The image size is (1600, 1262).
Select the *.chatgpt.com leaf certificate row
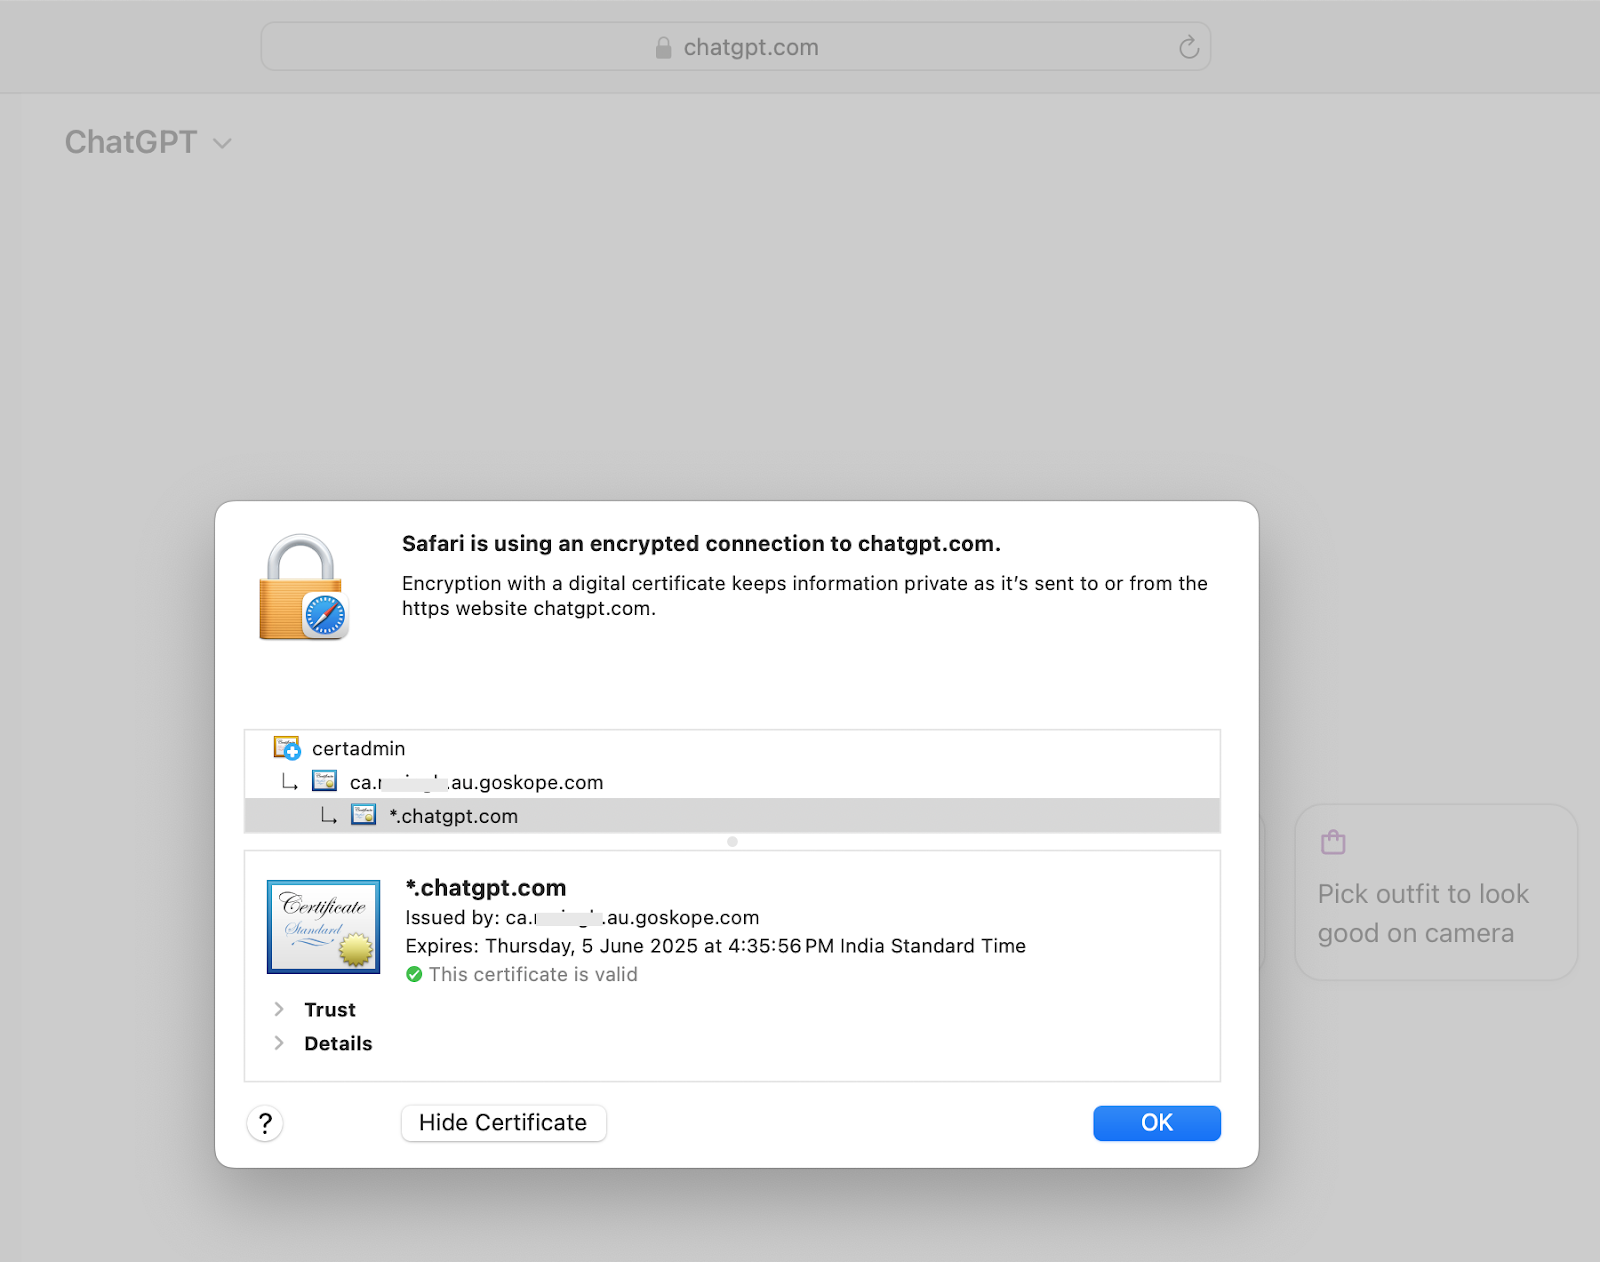pos(732,816)
